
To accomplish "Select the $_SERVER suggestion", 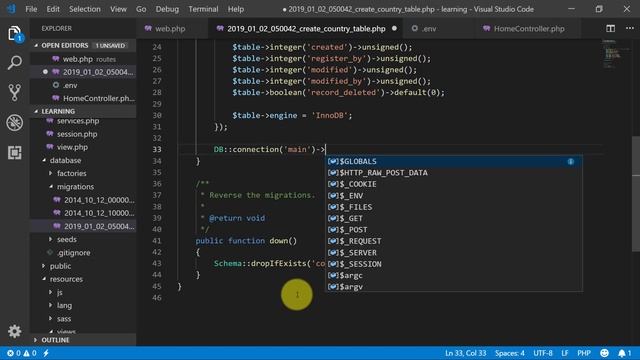I will (x=453, y=253).
